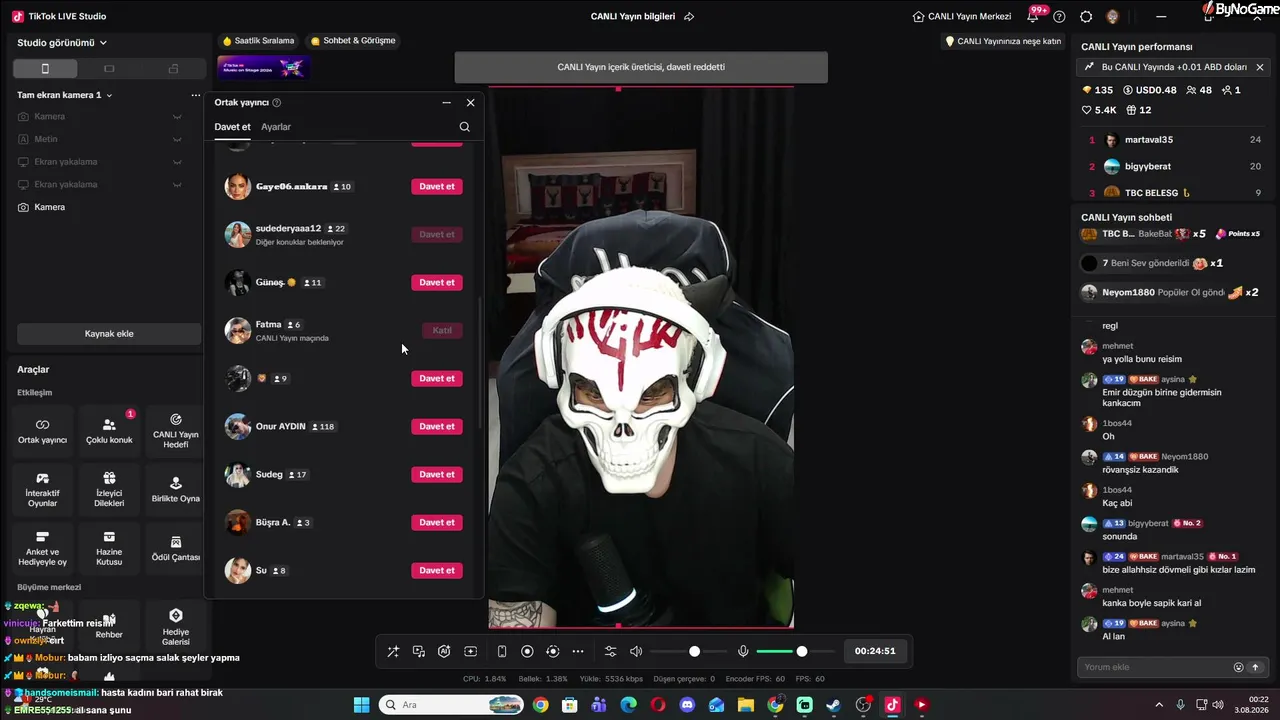Open Ödül Çantası tool
The image size is (1280, 720).
click(176, 549)
